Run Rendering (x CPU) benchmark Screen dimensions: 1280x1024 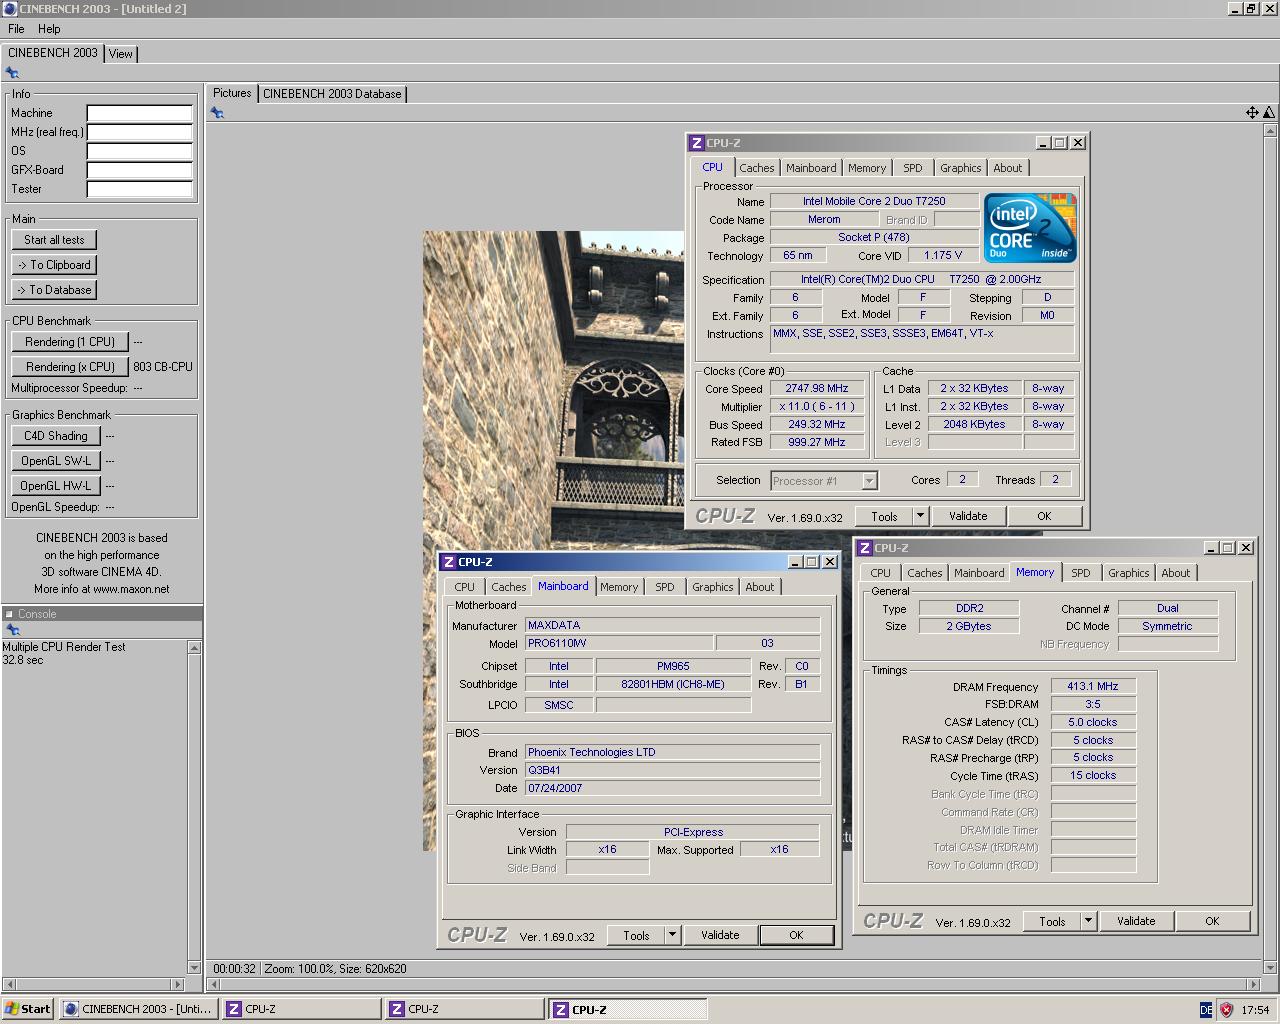click(x=70, y=367)
